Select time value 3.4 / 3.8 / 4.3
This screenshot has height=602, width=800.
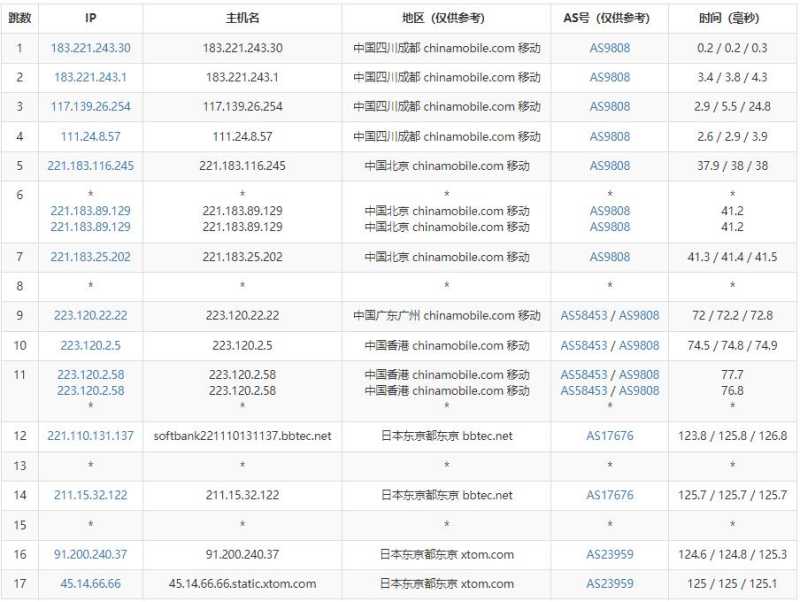pyautogui.click(x=732, y=77)
